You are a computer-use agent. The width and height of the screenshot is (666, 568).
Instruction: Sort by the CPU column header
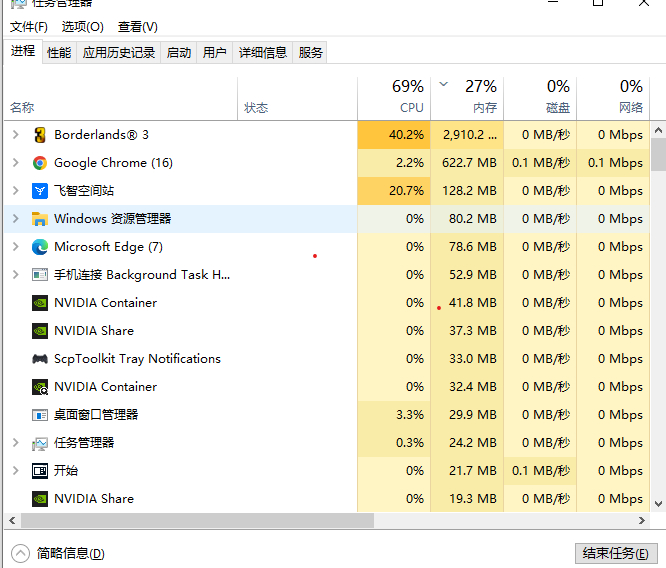(x=394, y=99)
